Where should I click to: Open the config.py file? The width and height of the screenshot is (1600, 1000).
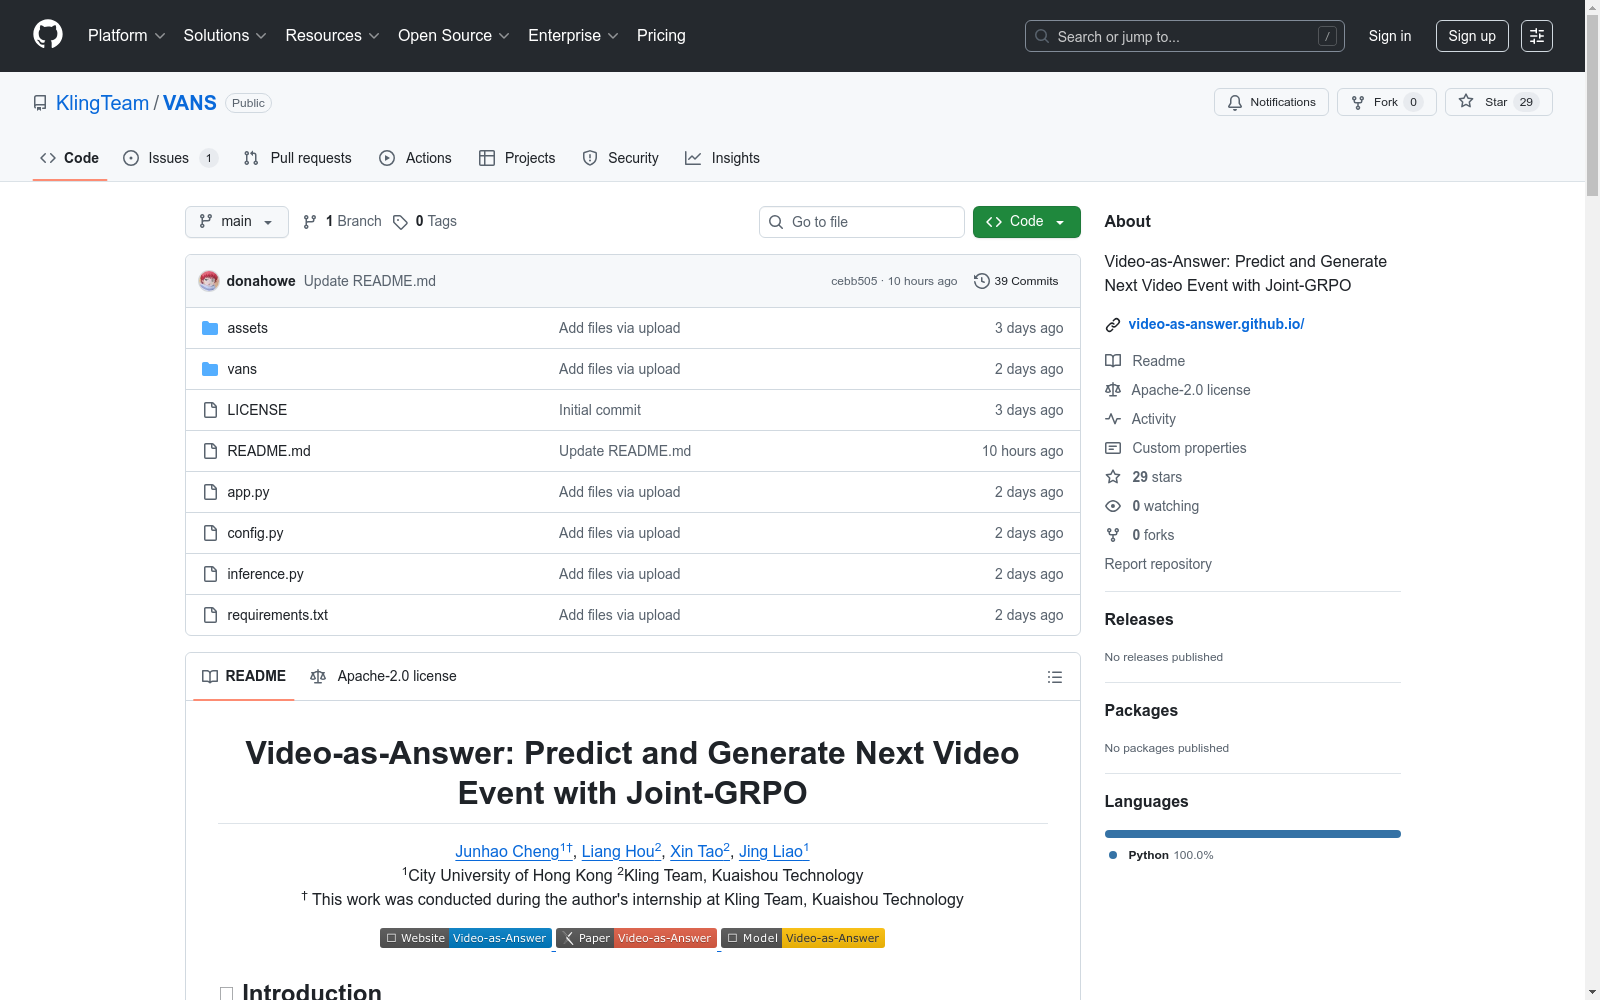point(255,533)
